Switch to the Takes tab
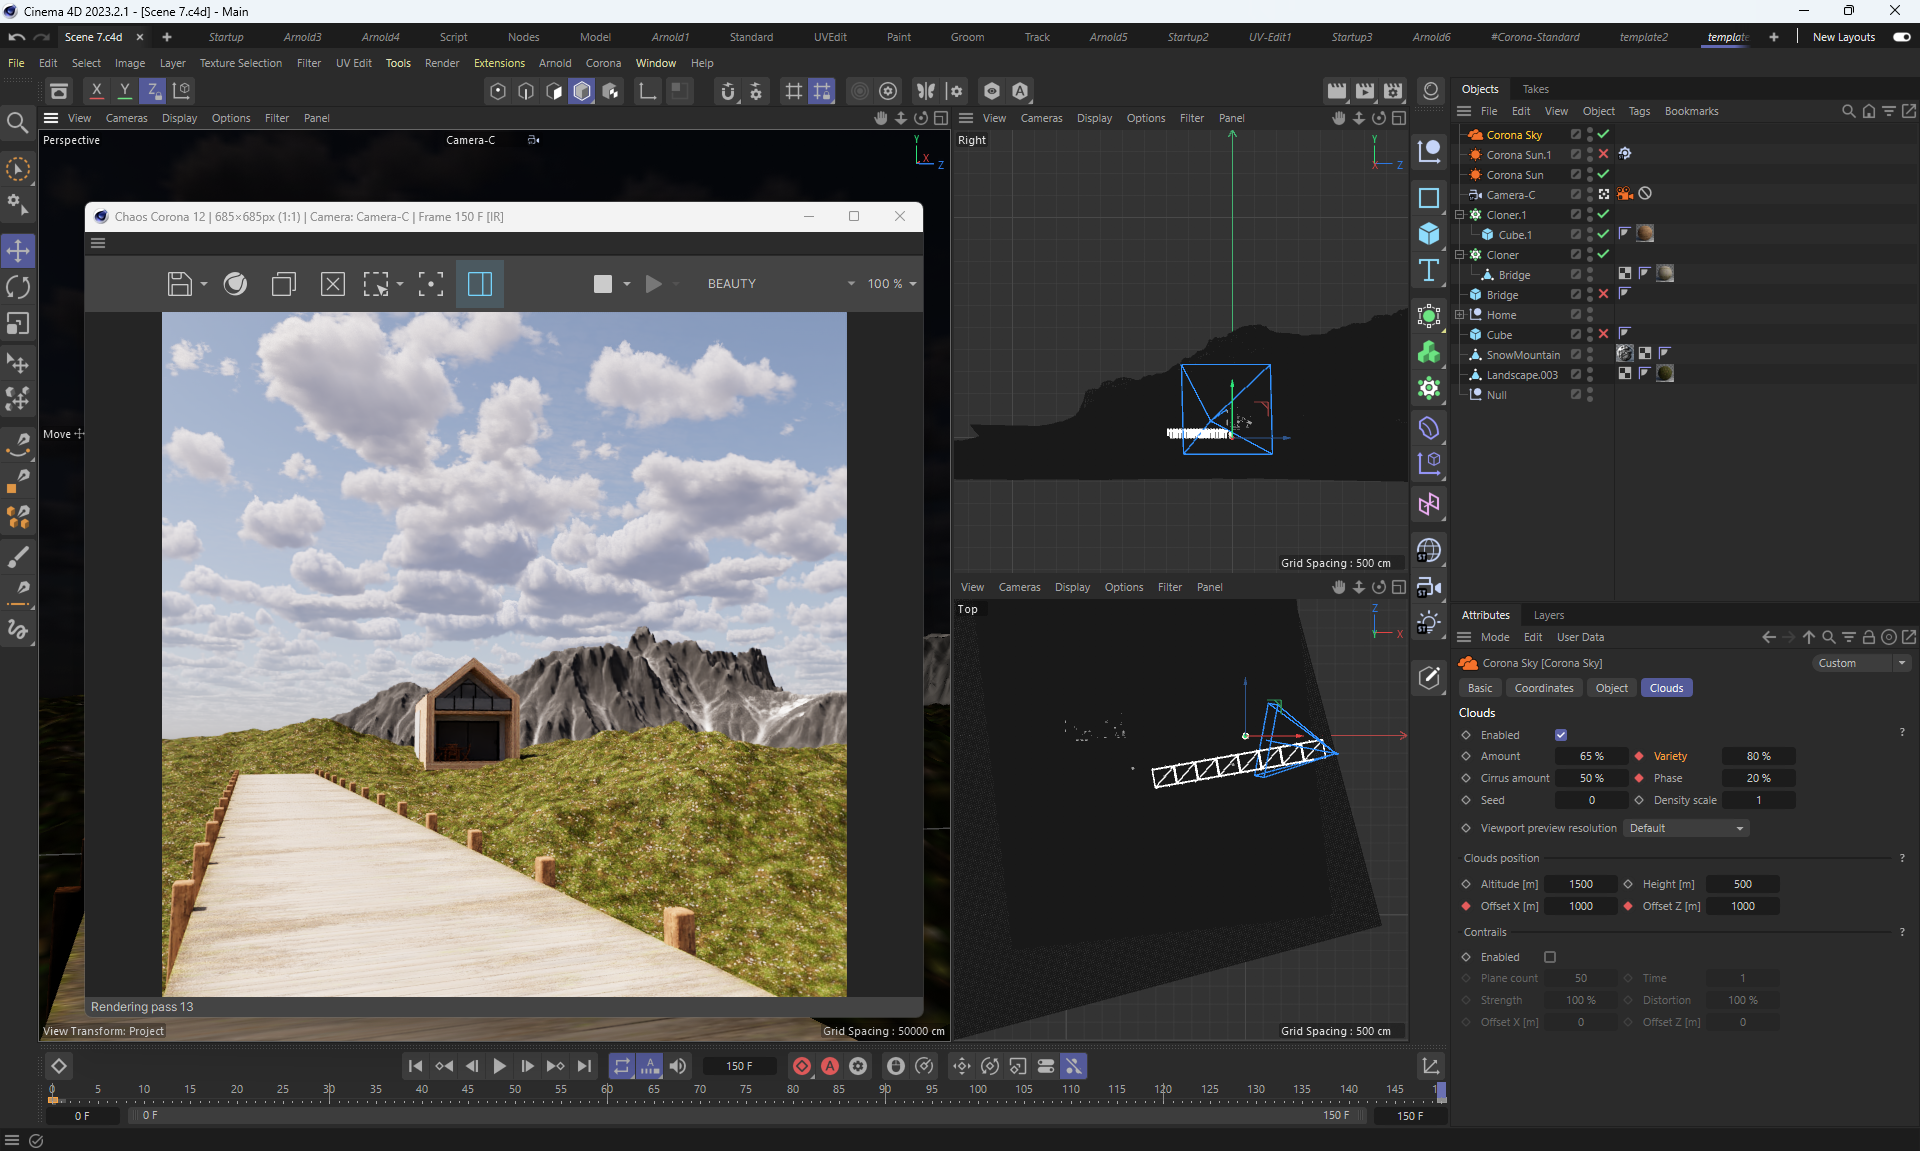 pyautogui.click(x=1535, y=89)
